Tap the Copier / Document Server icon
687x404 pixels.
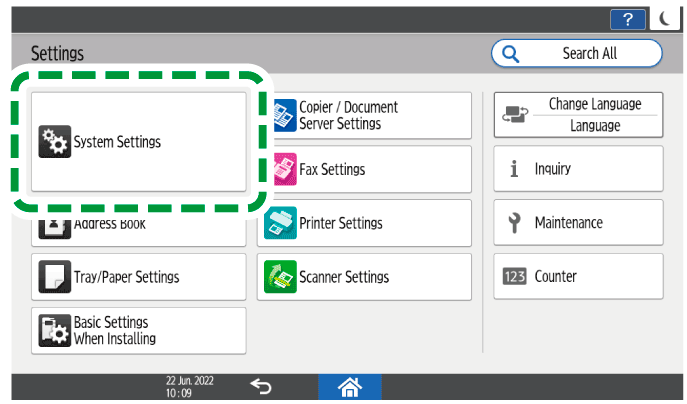click(283, 115)
